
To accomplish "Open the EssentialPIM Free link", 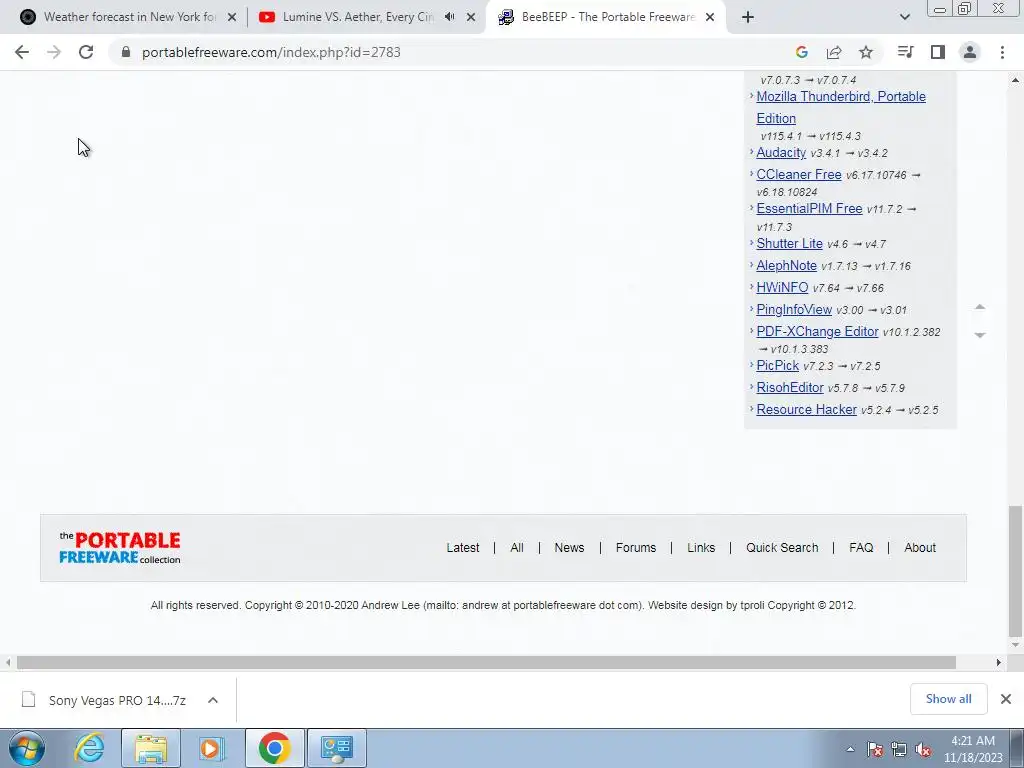I will click(x=809, y=208).
